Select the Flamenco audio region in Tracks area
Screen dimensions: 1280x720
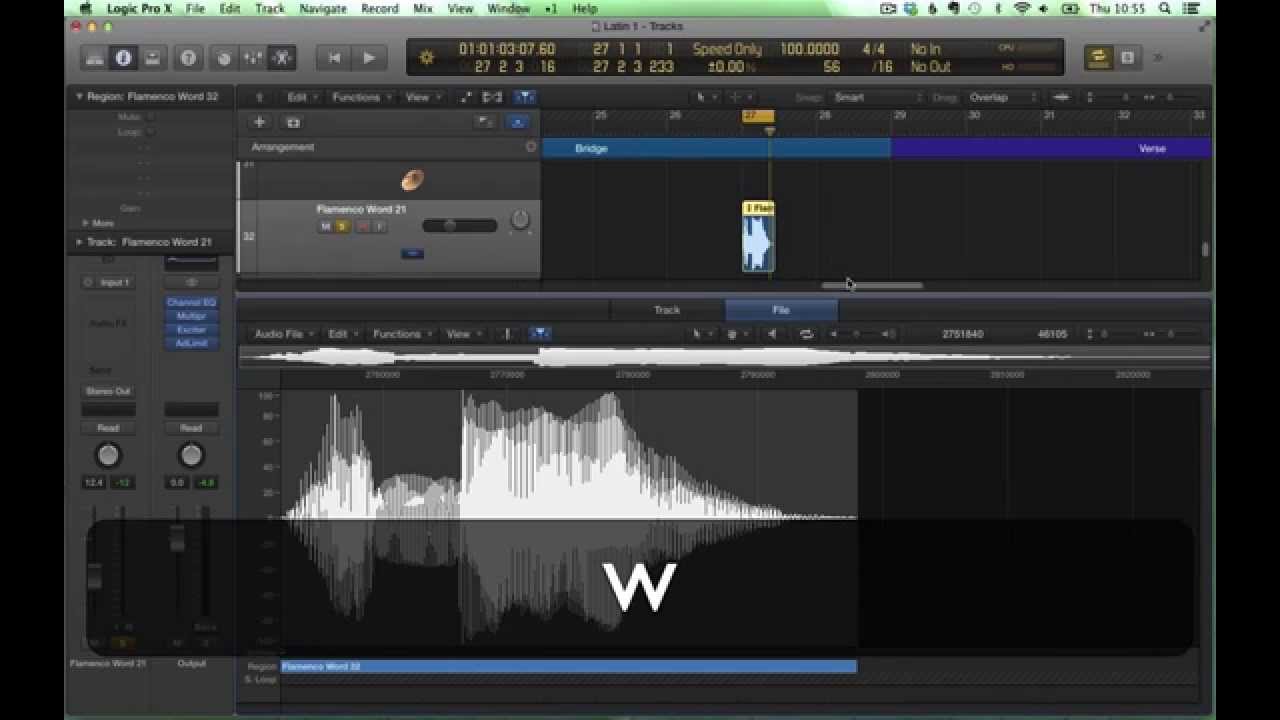click(x=758, y=237)
